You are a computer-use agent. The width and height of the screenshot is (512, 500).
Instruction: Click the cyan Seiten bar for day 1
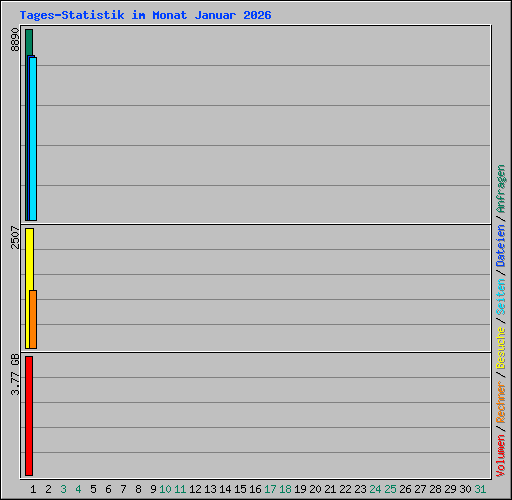[33, 139]
